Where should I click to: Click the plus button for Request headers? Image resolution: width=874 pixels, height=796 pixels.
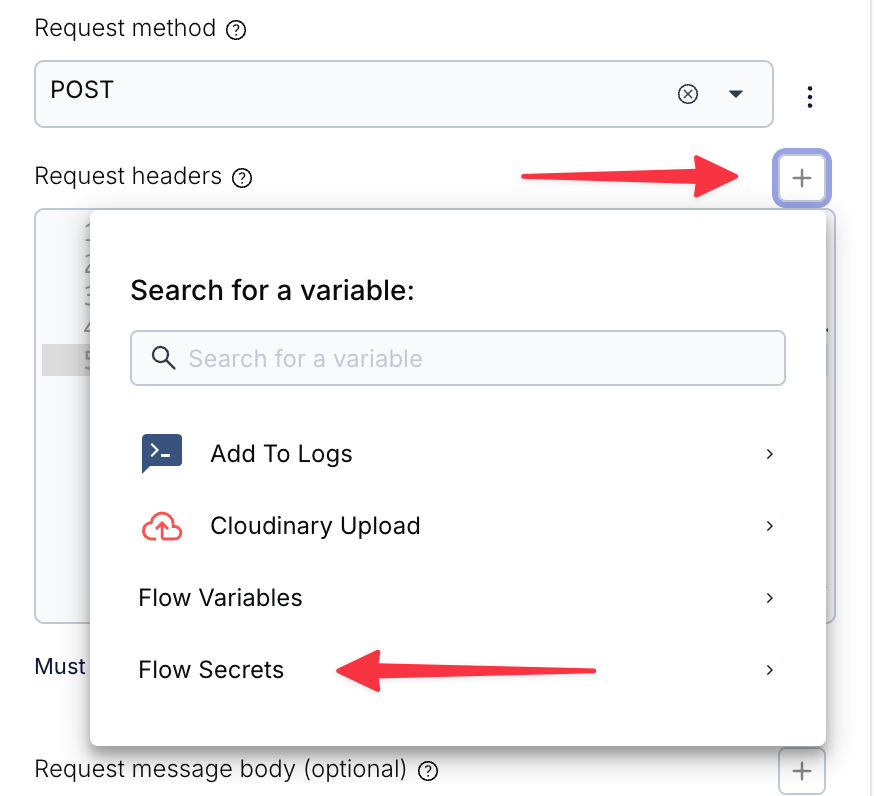click(x=802, y=179)
